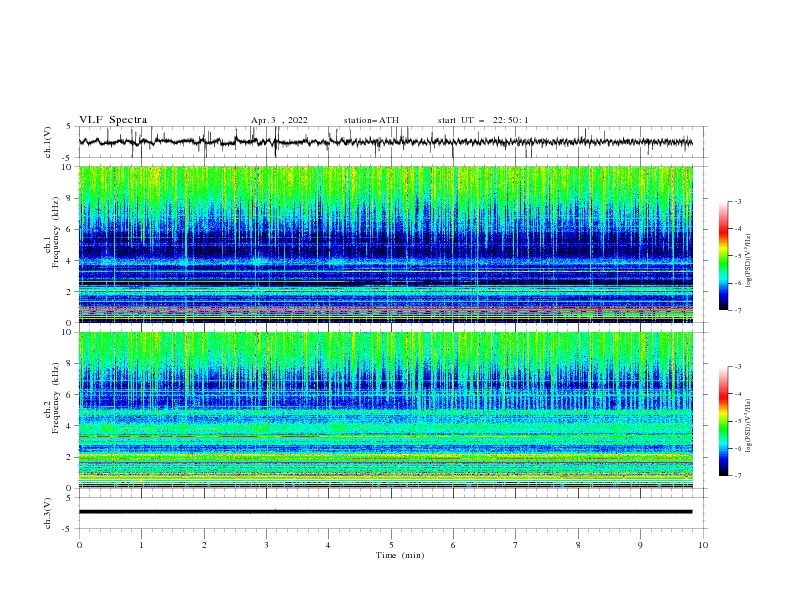Click the log(PSD) label of the ch.1 colorbar
The image size is (792, 612).
tap(748, 261)
